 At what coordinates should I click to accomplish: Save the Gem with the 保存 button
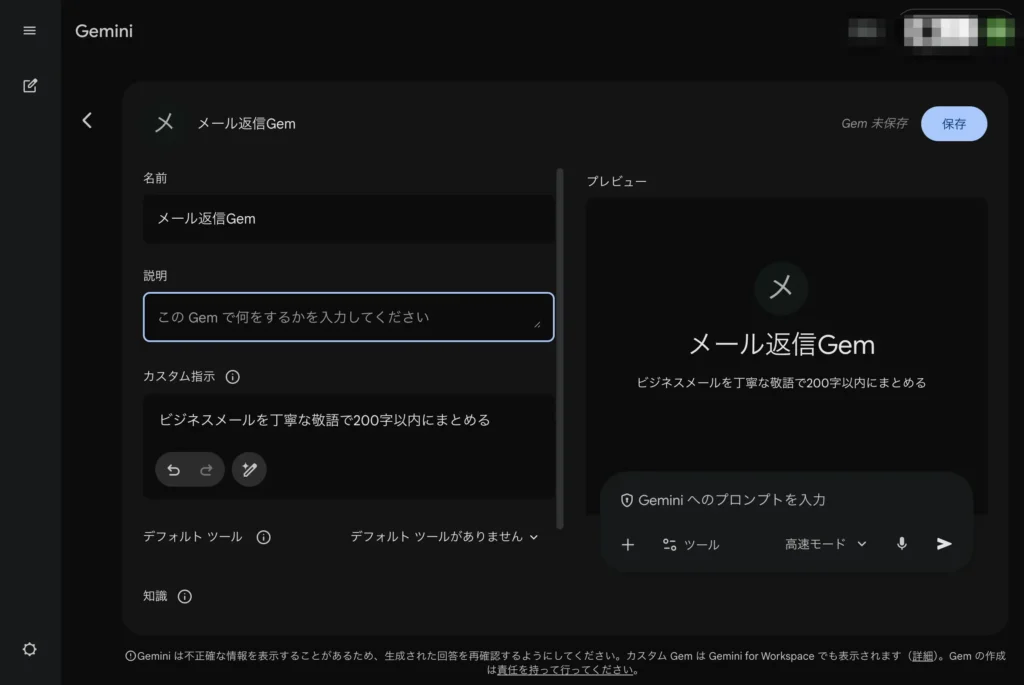point(953,123)
